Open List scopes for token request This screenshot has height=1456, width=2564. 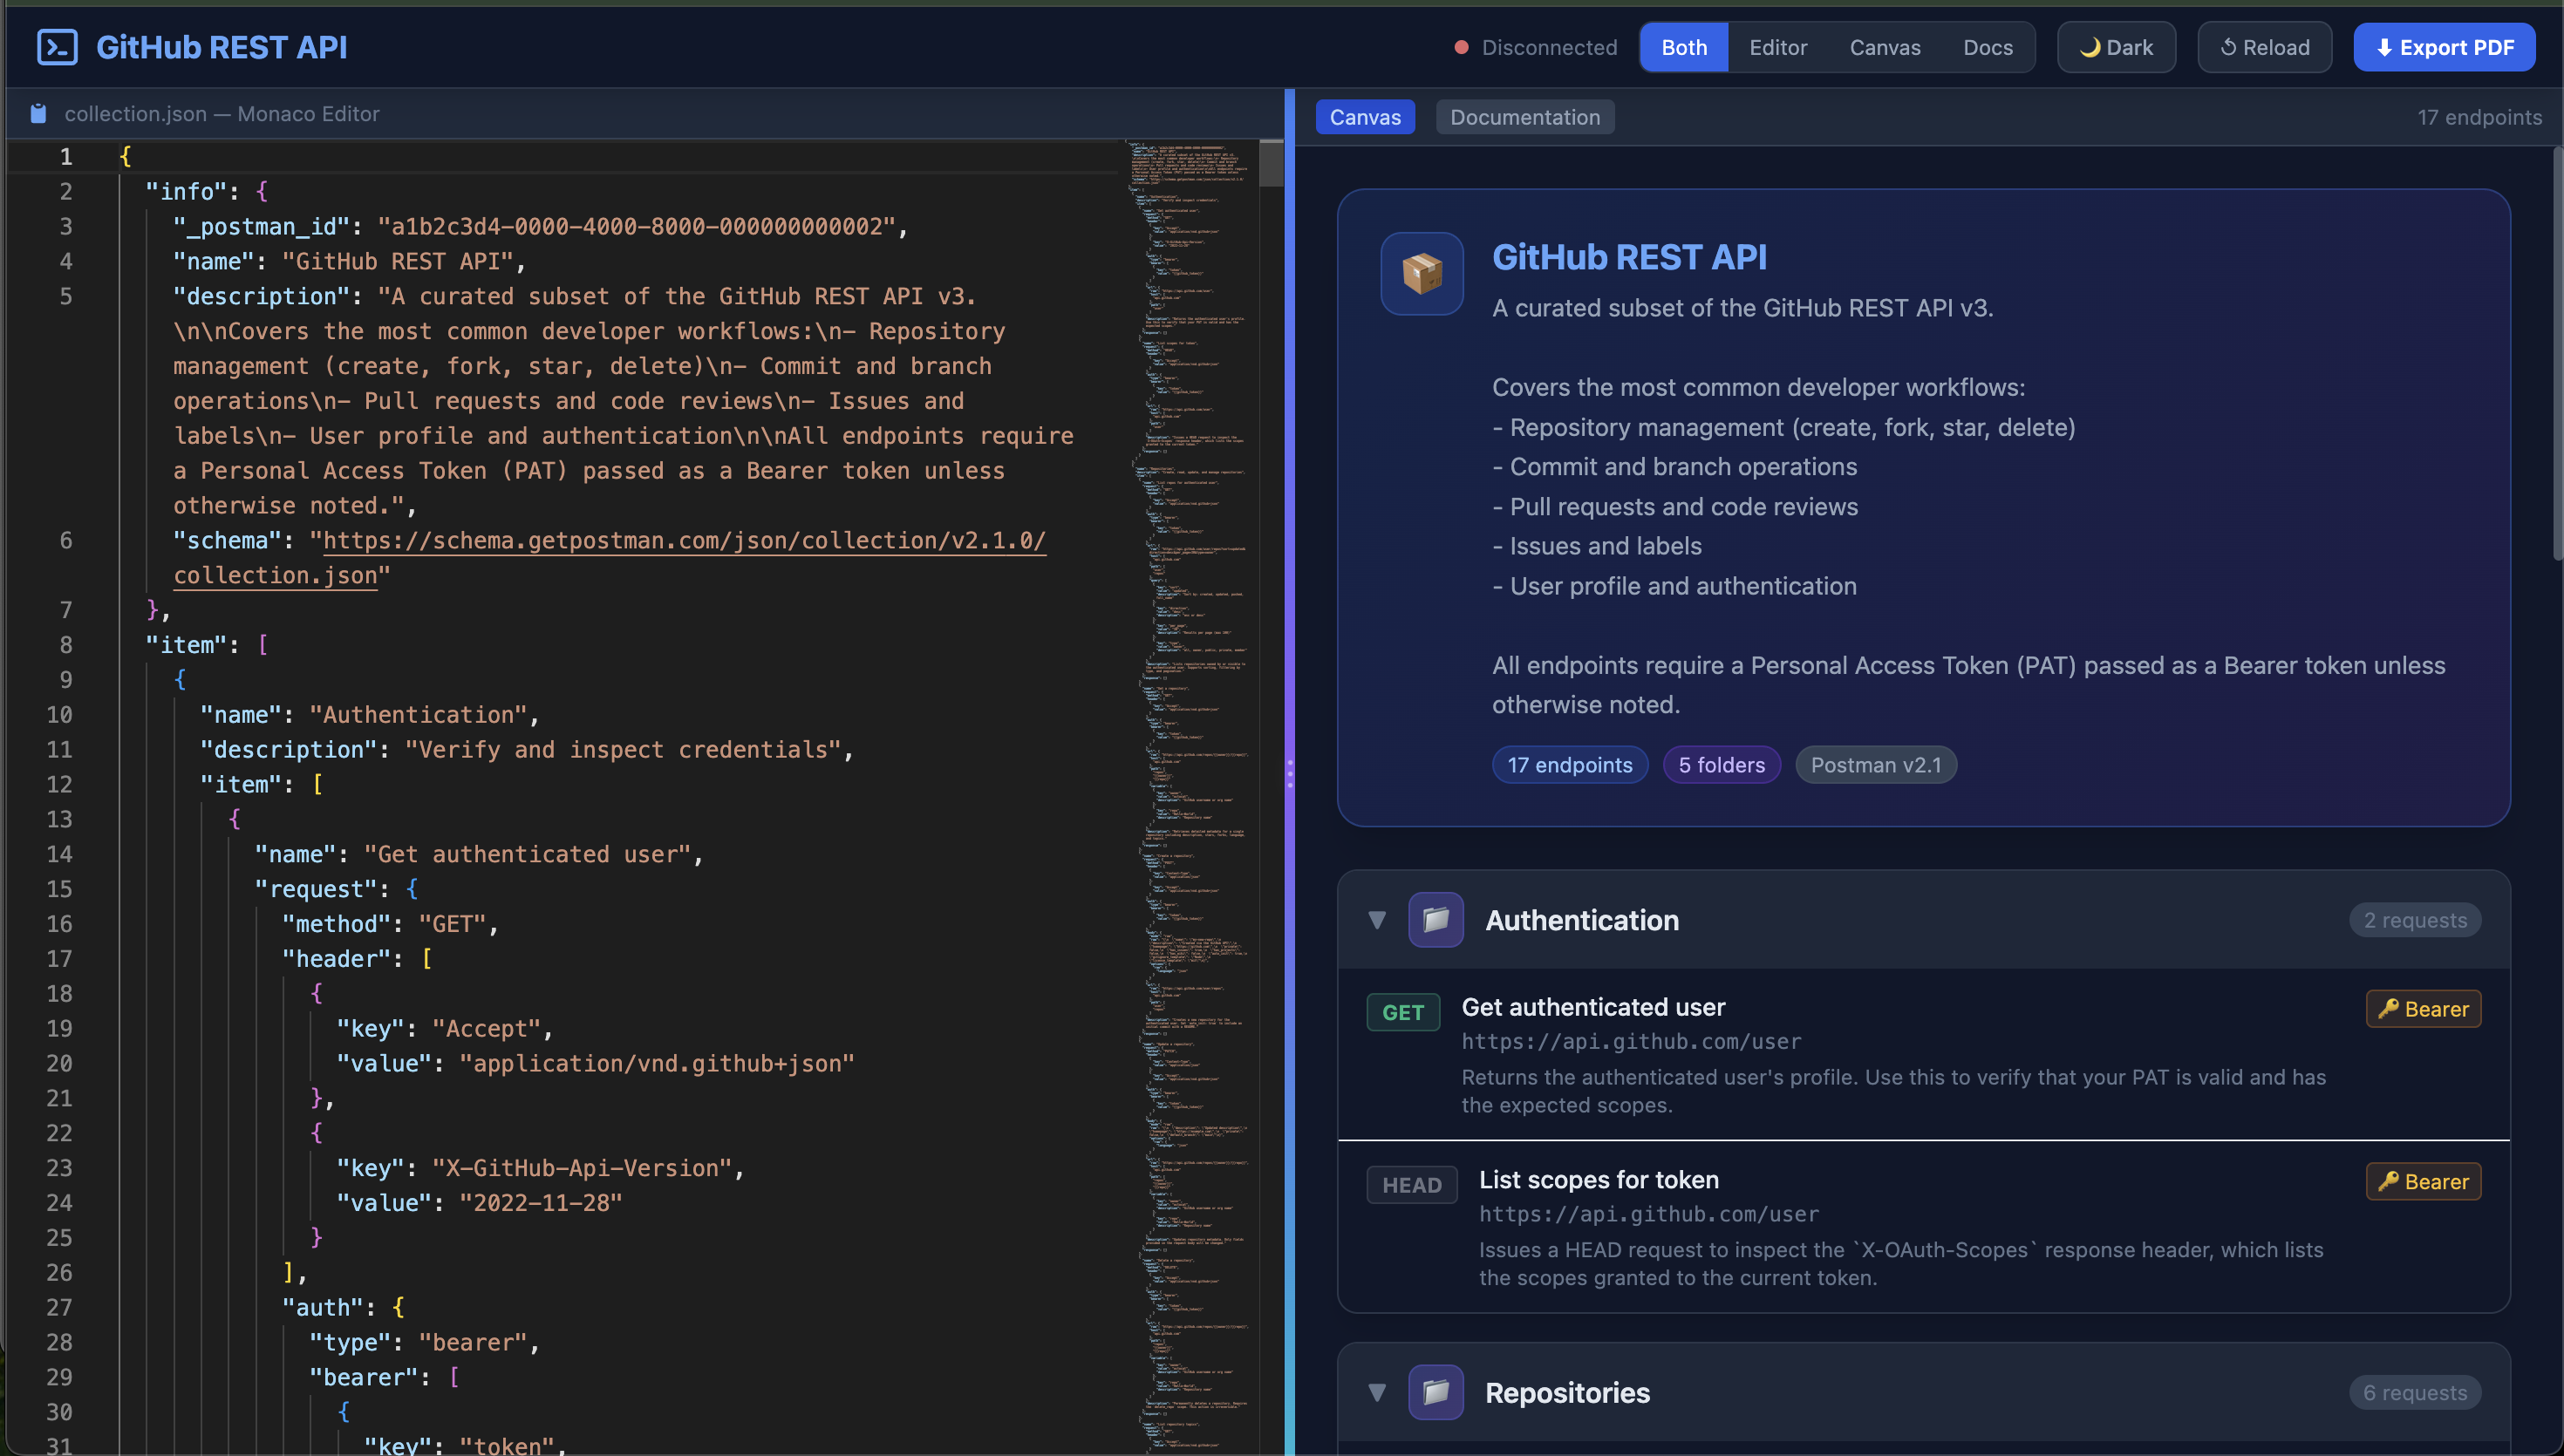pos(1923,1226)
